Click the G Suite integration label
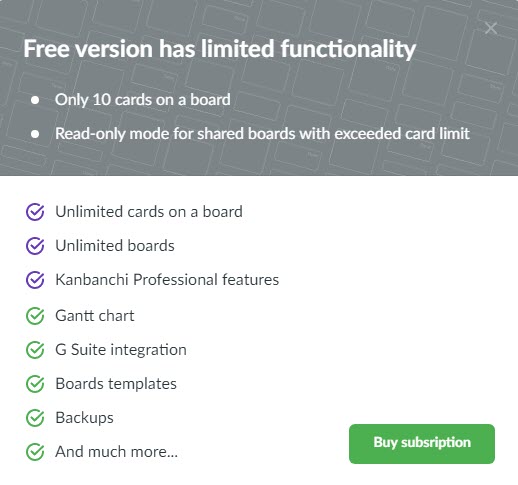The width and height of the screenshot is (518, 485). tap(121, 350)
